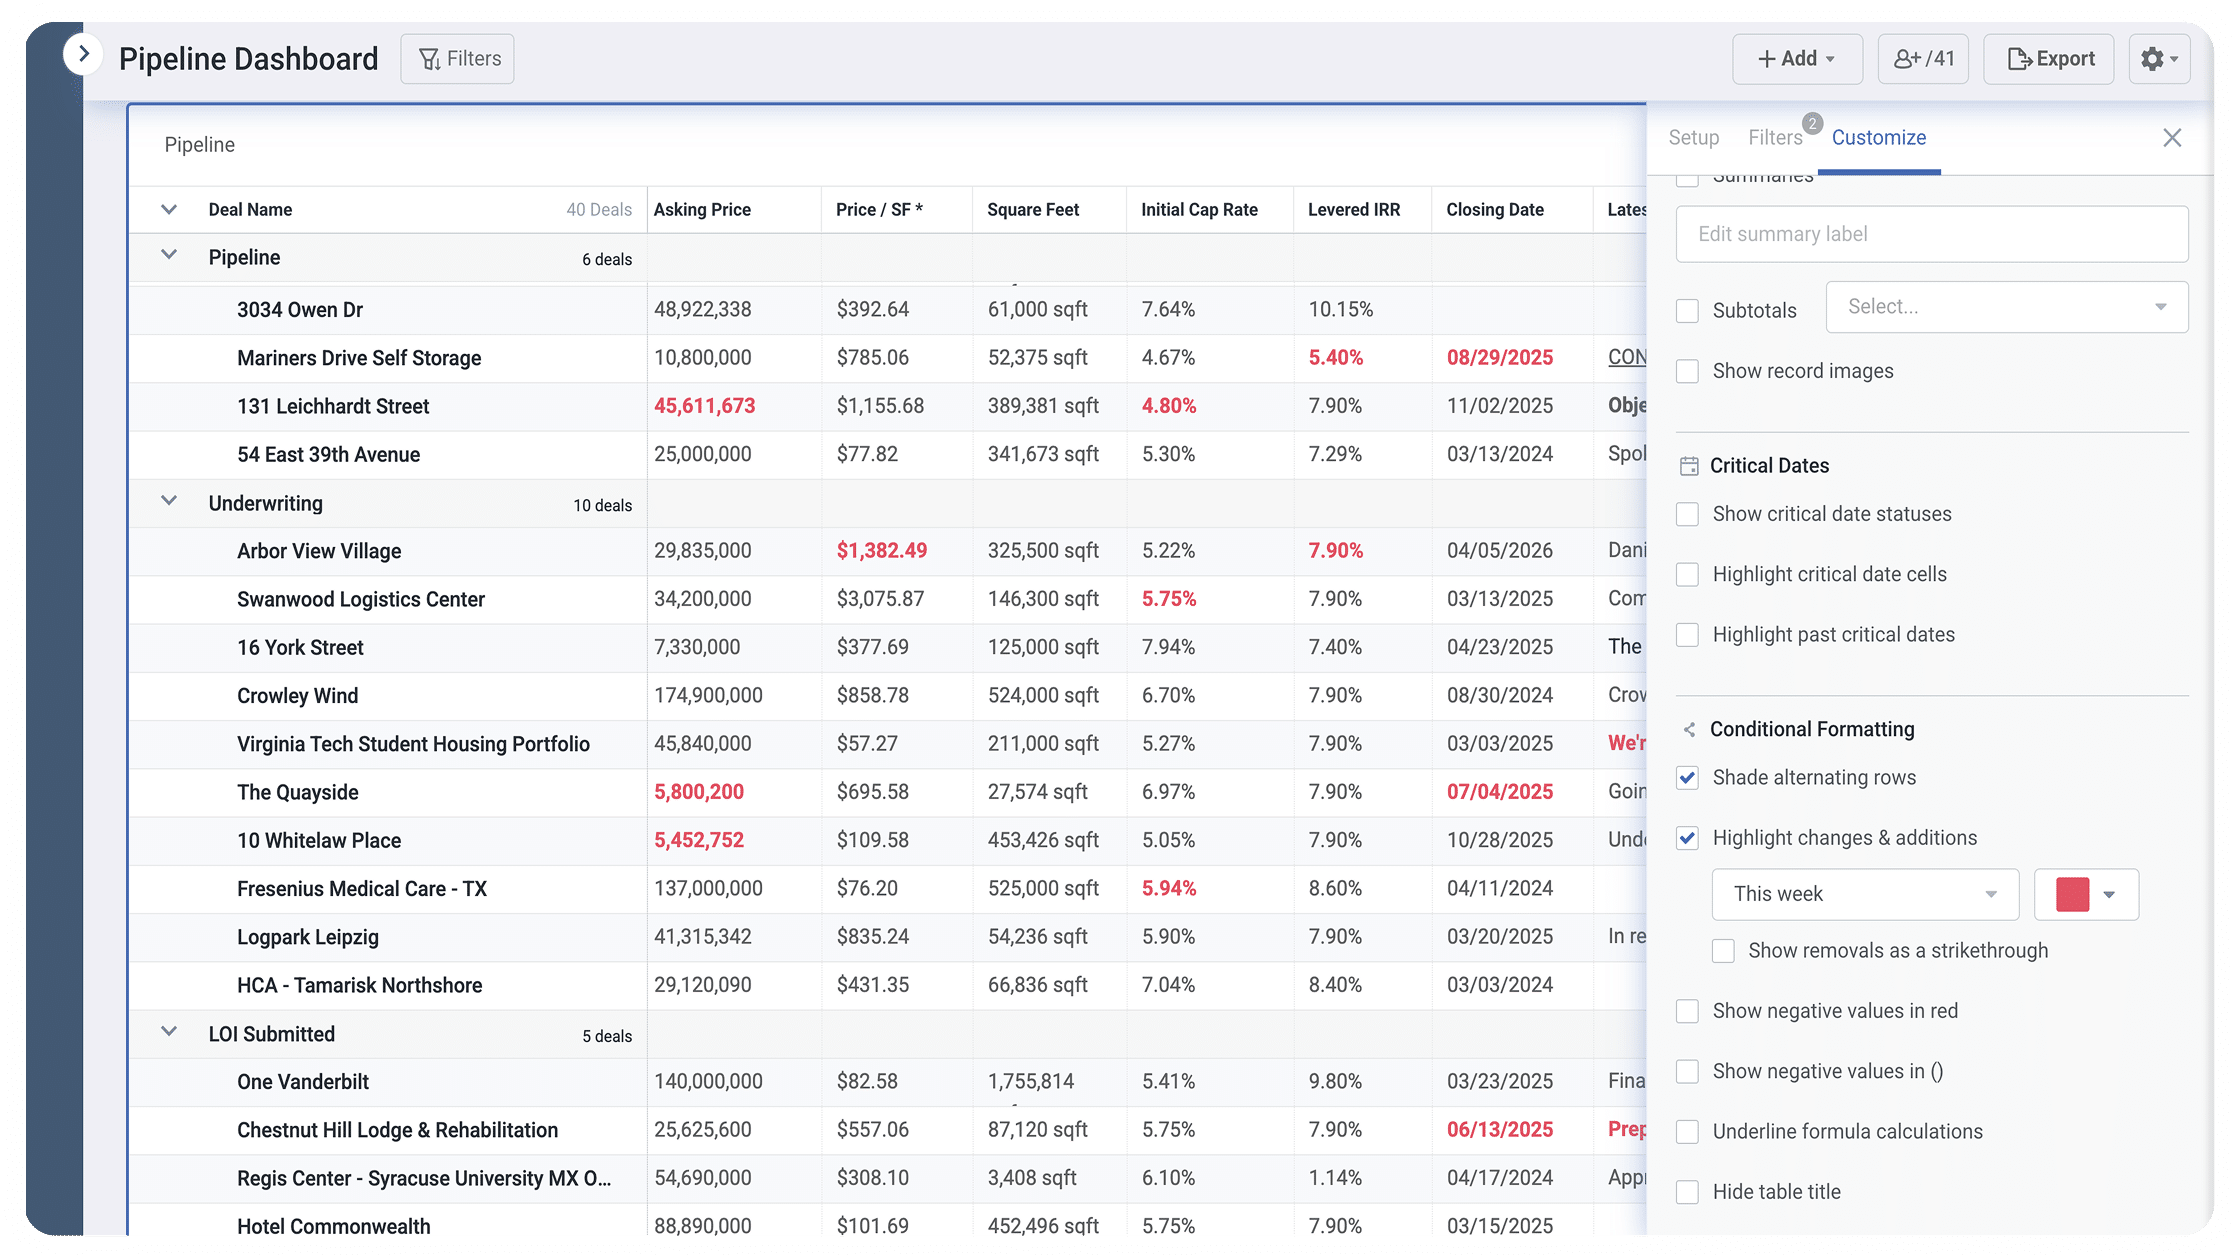The image size is (2233, 1255).
Task: Uncheck Highlight changes & additions
Action: [1688, 838]
